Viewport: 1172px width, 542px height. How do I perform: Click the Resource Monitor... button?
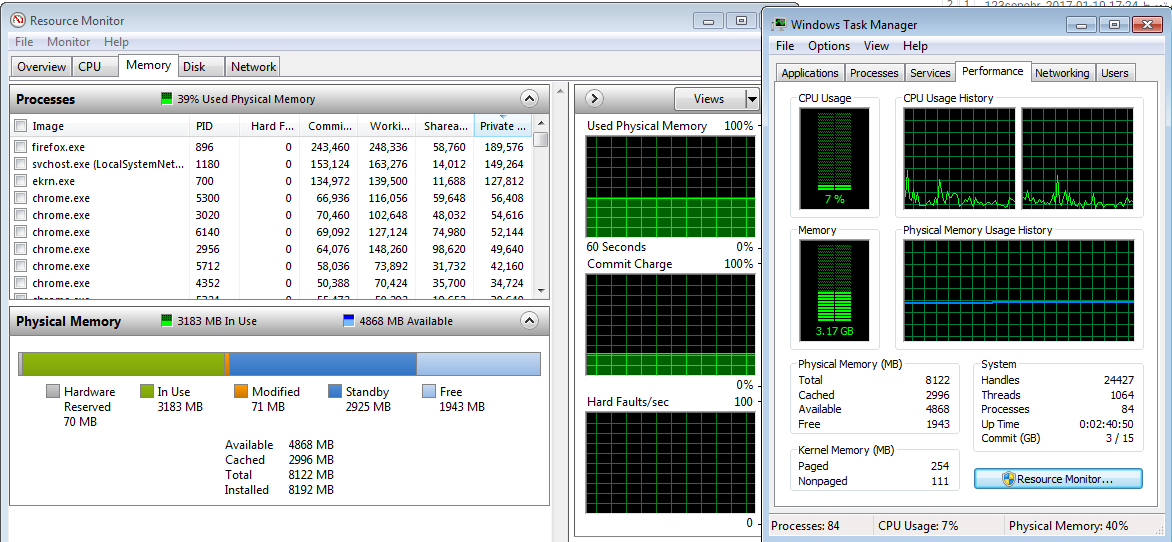click(x=1057, y=479)
